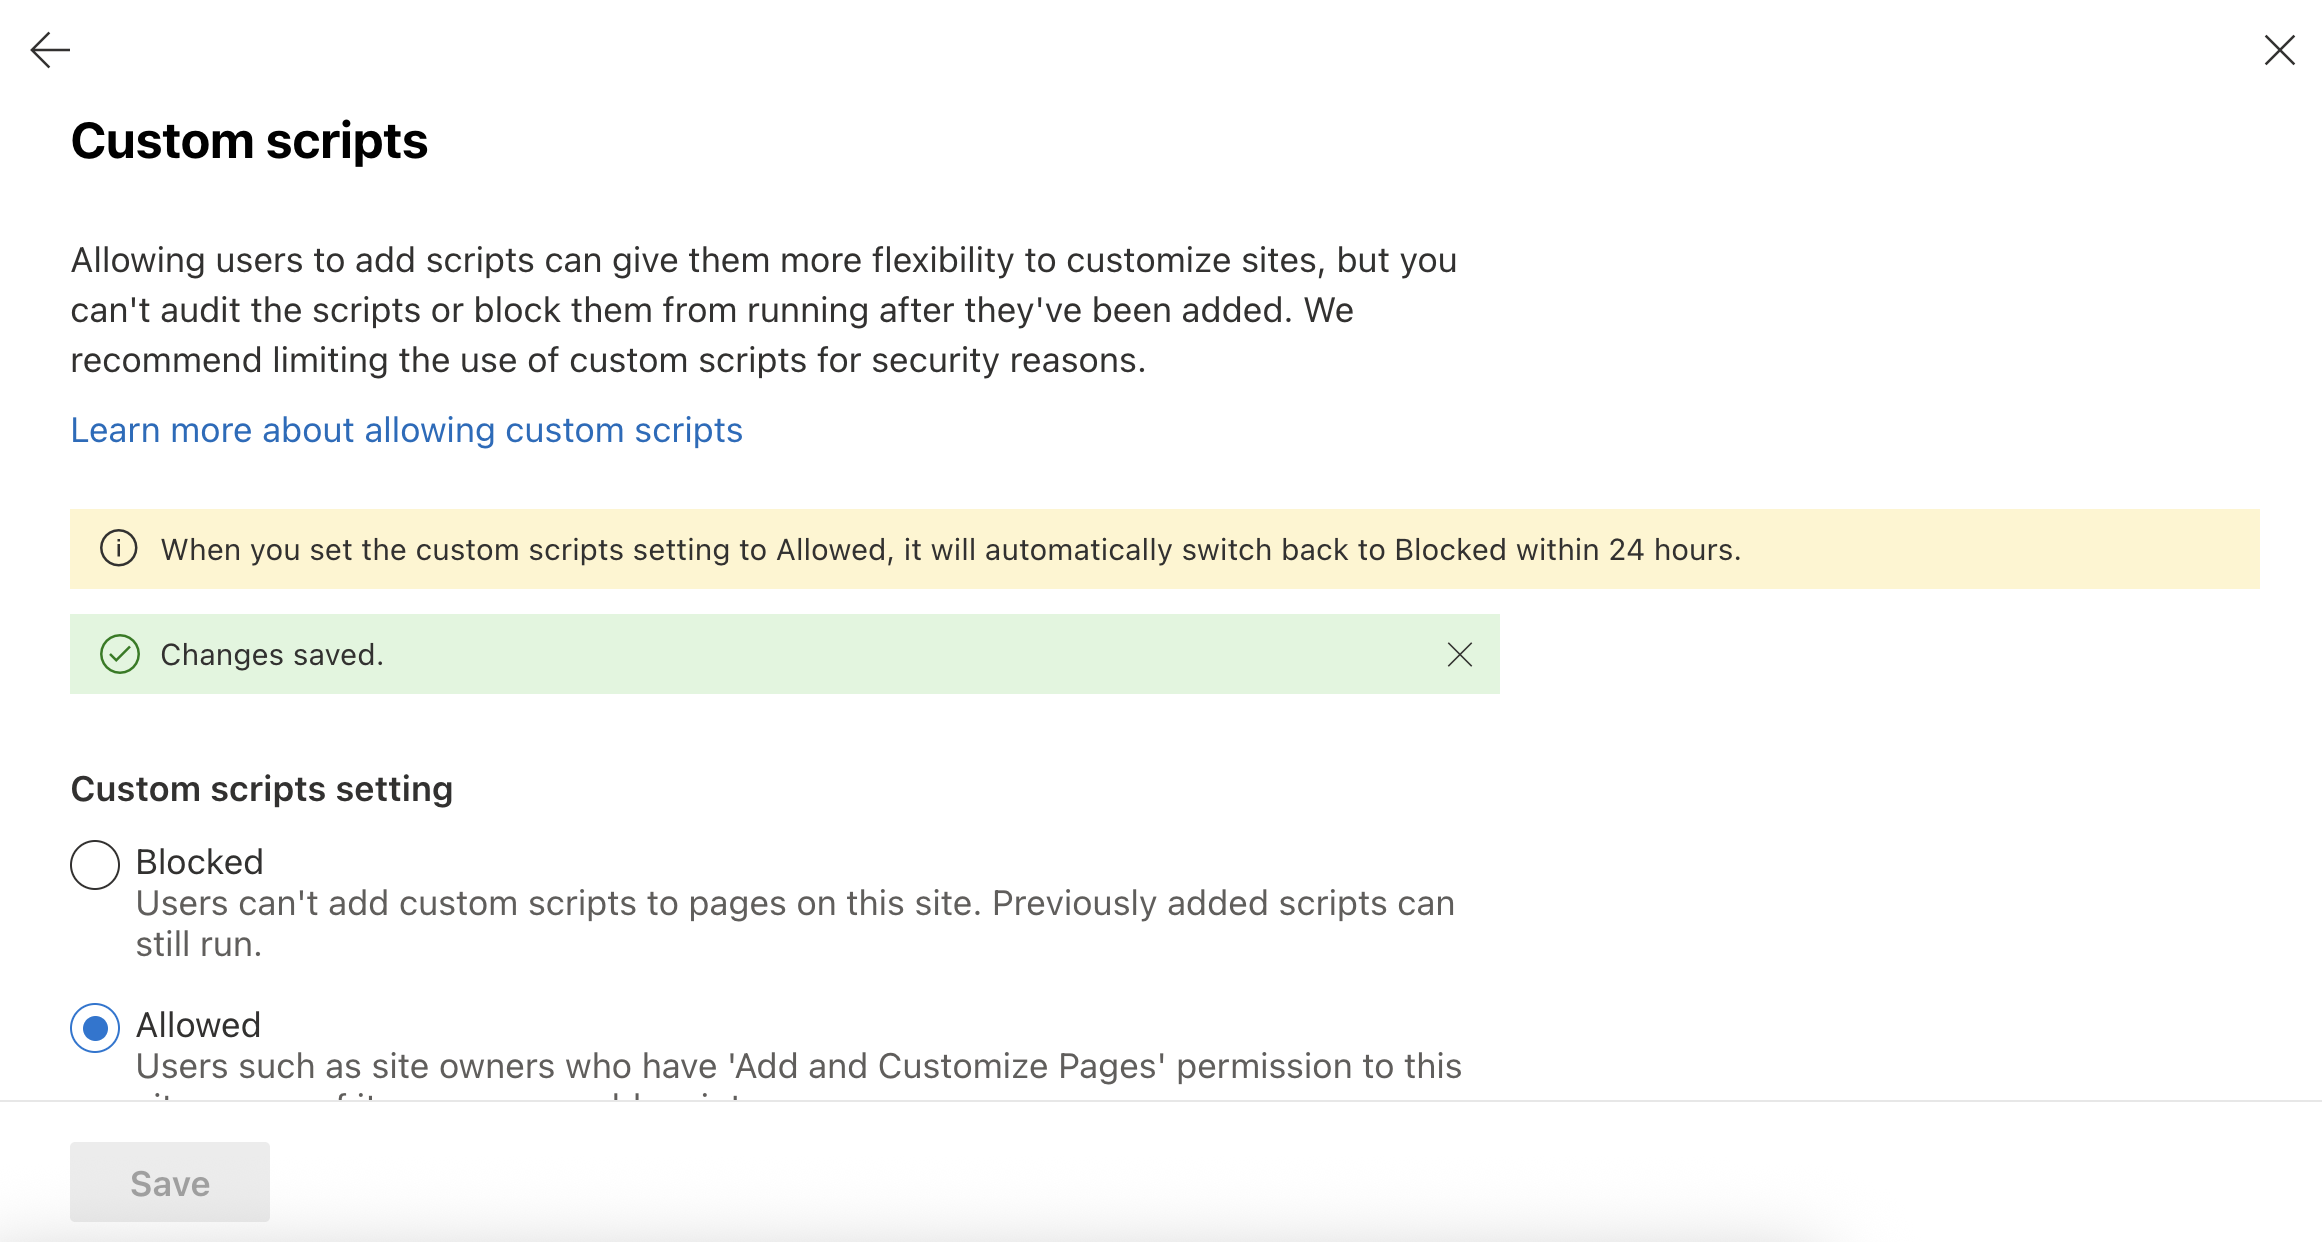Click the green checkmark success icon

tap(120, 654)
